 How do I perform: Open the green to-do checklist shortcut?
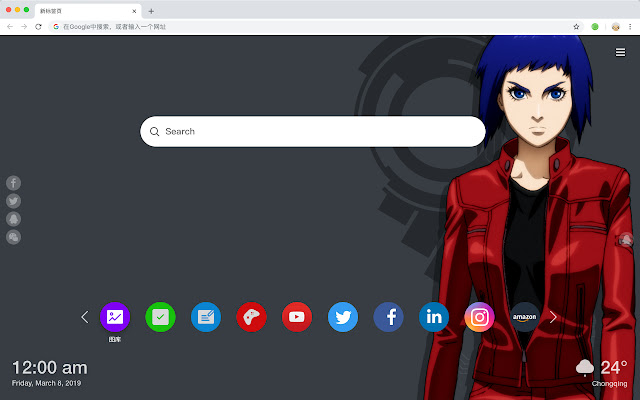coord(160,317)
